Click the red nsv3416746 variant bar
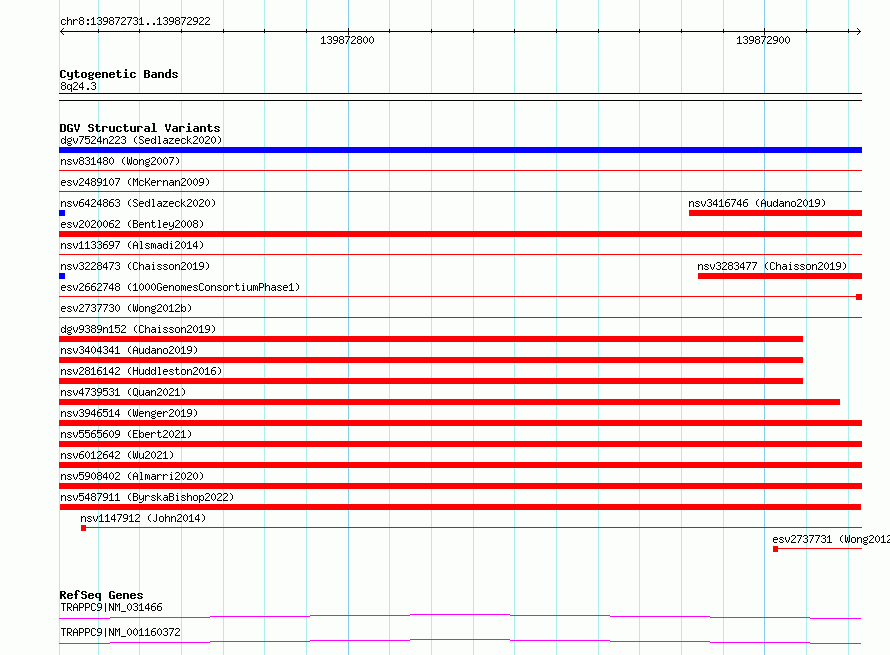Image resolution: width=890 pixels, height=655 pixels. (775, 213)
